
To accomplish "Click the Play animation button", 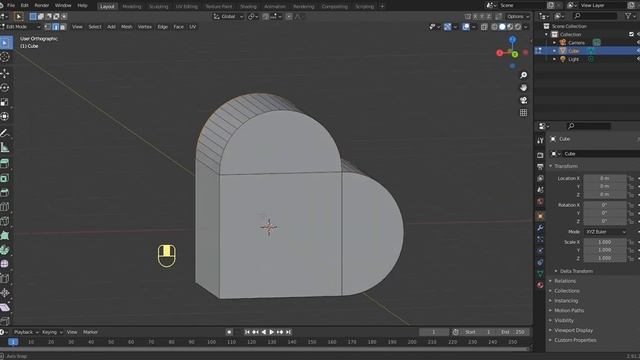I will (272, 332).
